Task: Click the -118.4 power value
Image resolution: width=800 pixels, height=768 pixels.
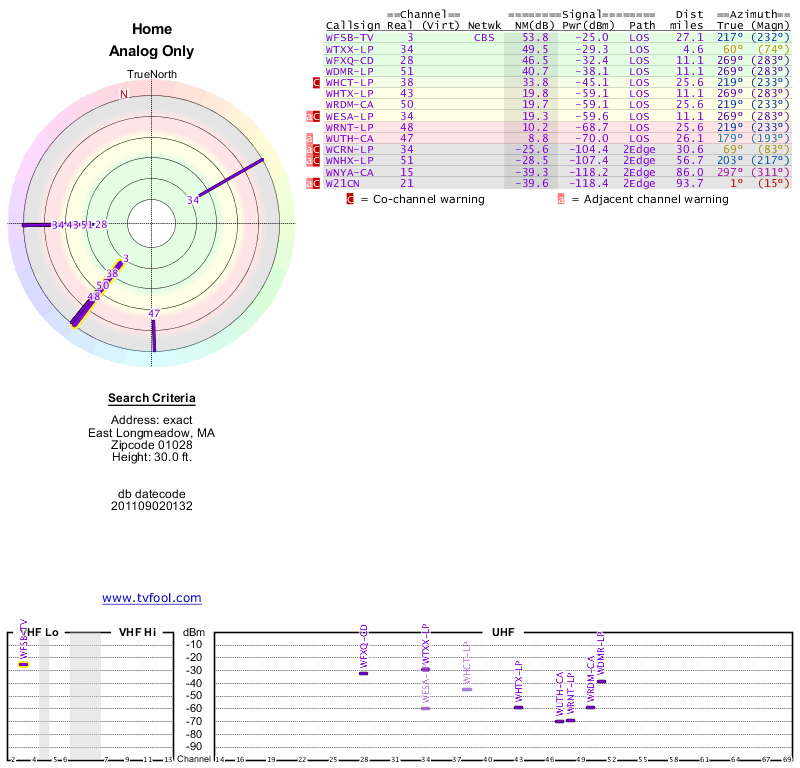Action: click(589, 183)
